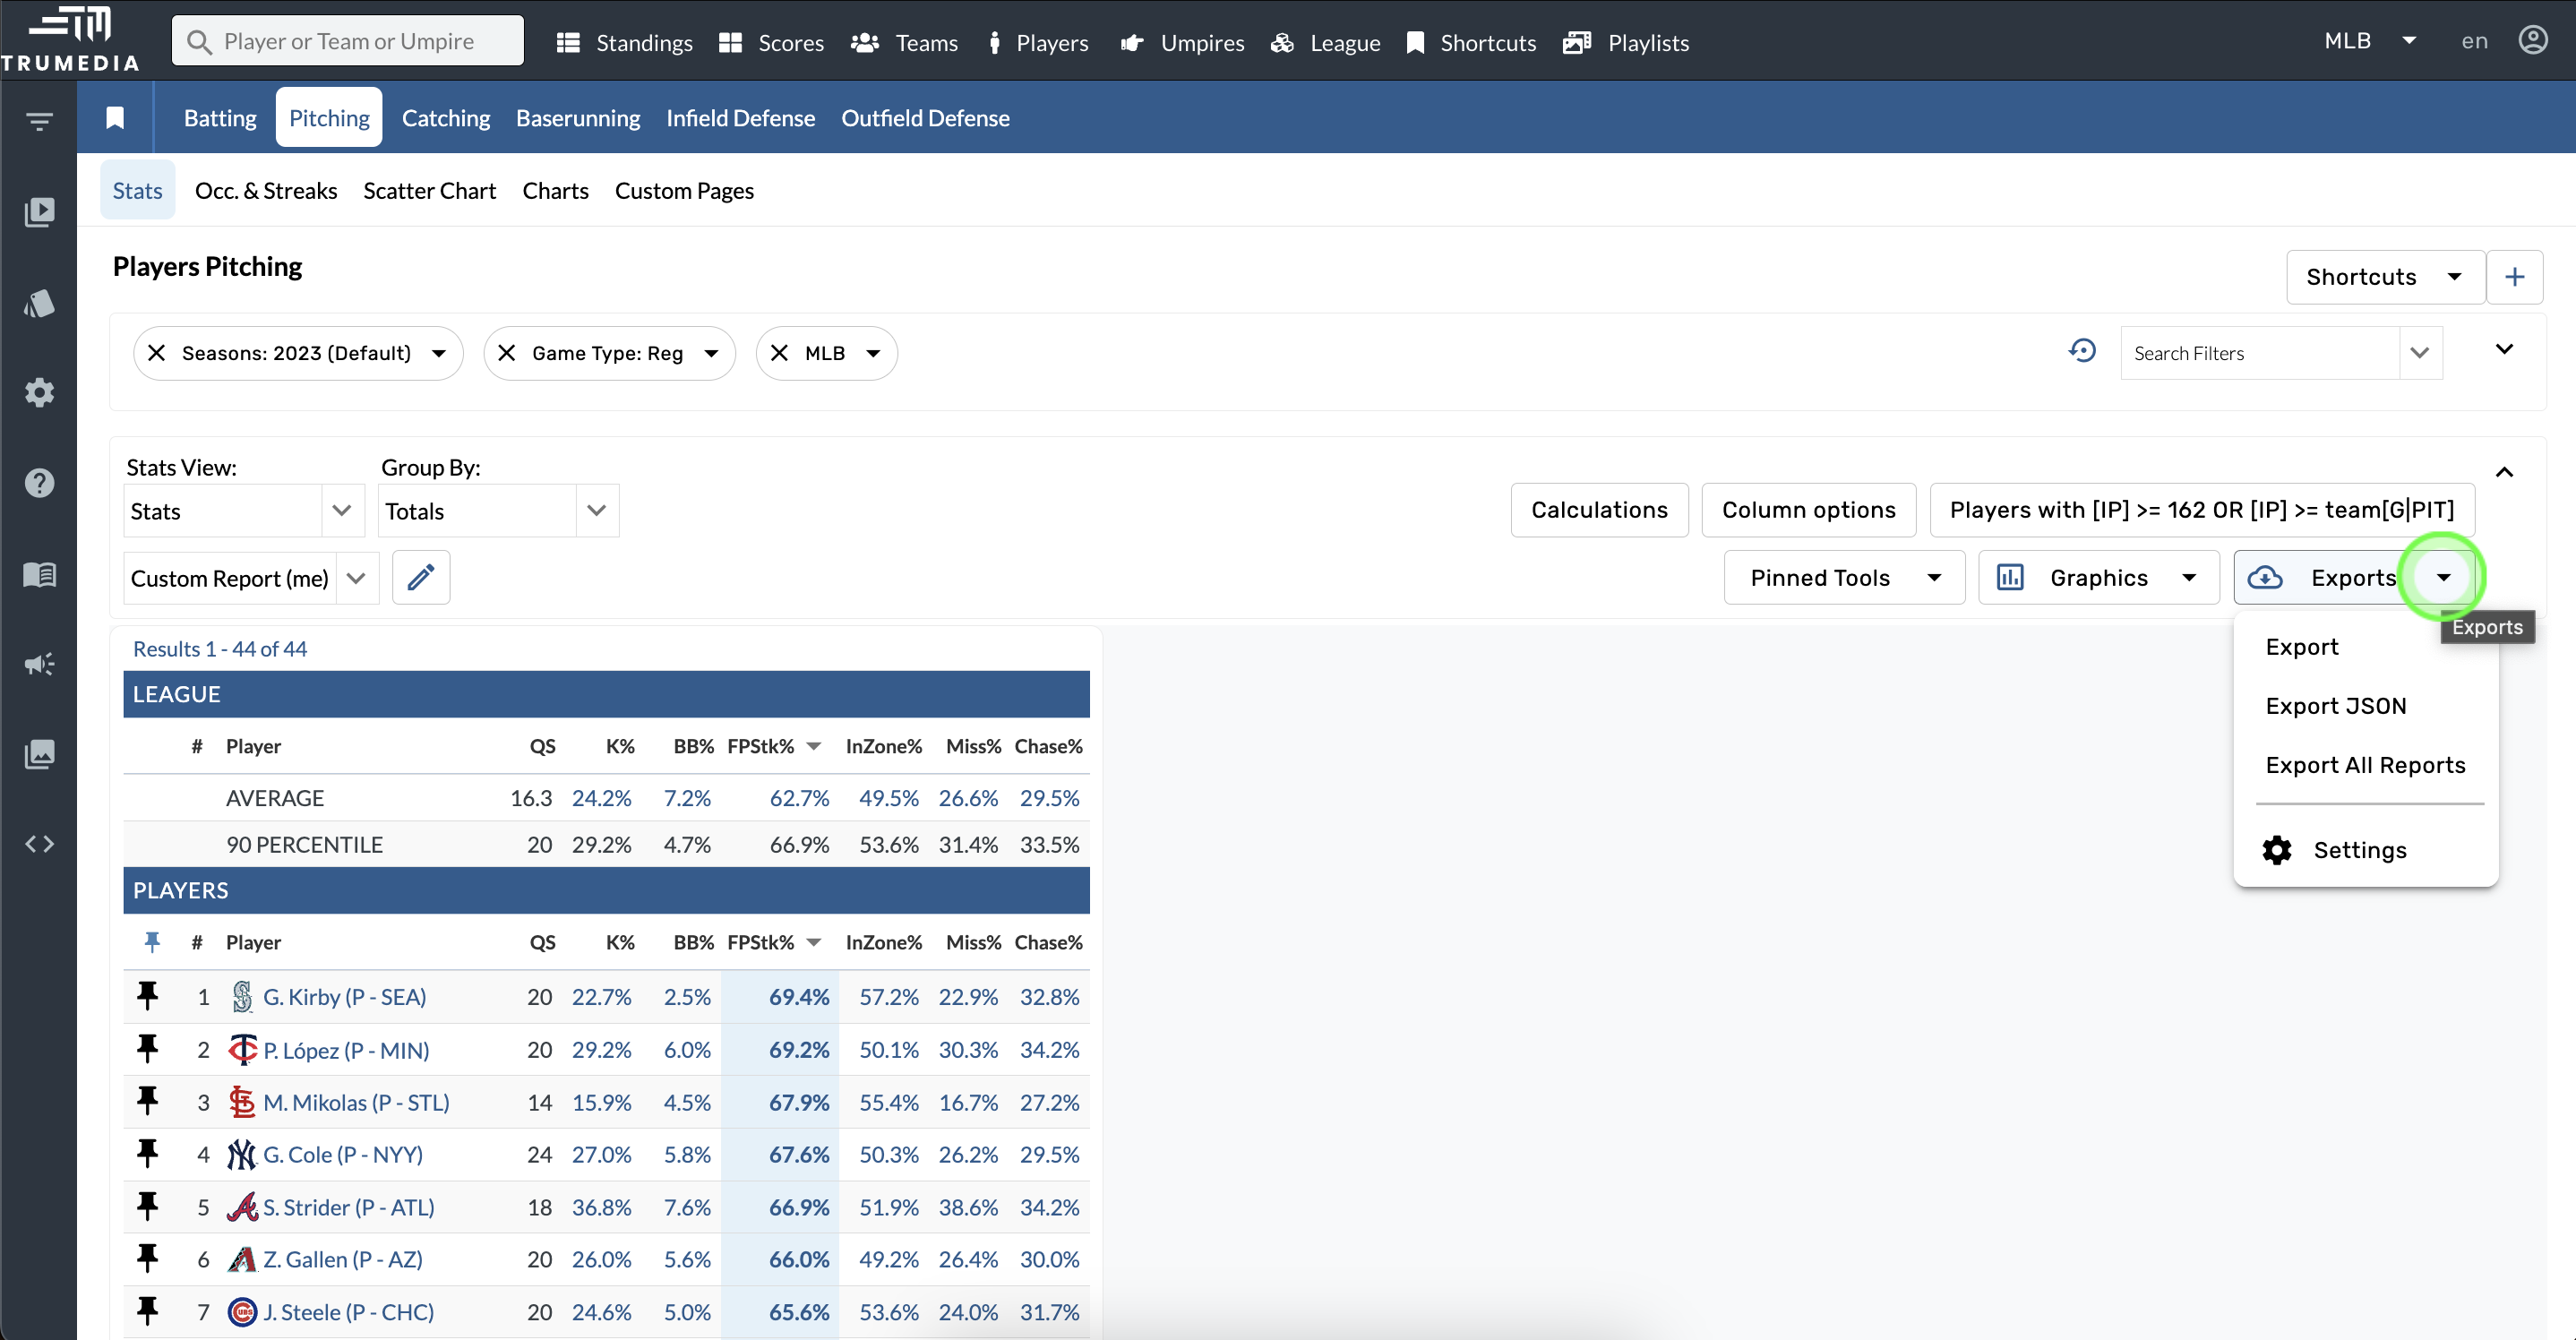Toggle the filter search expander arrow
Image resolution: width=2576 pixels, height=1340 pixels.
(x=2504, y=353)
